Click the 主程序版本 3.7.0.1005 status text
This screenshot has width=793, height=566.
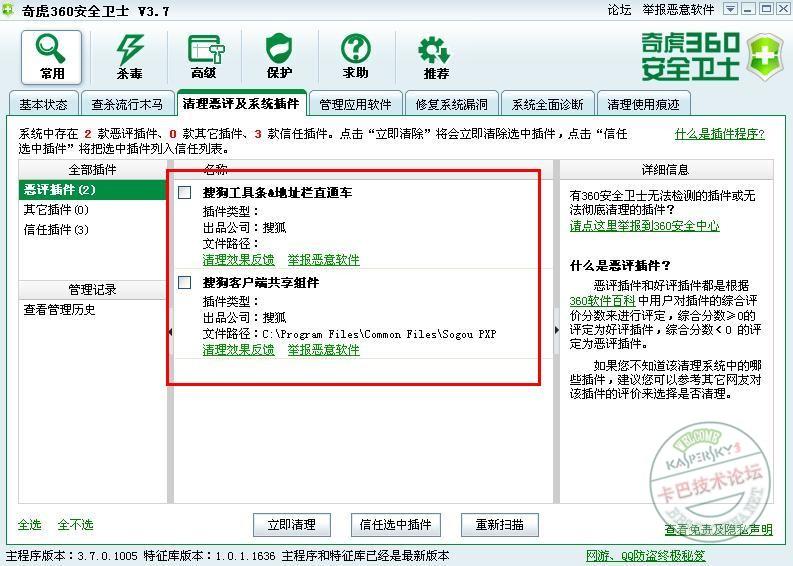pyautogui.click(x=72, y=556)
